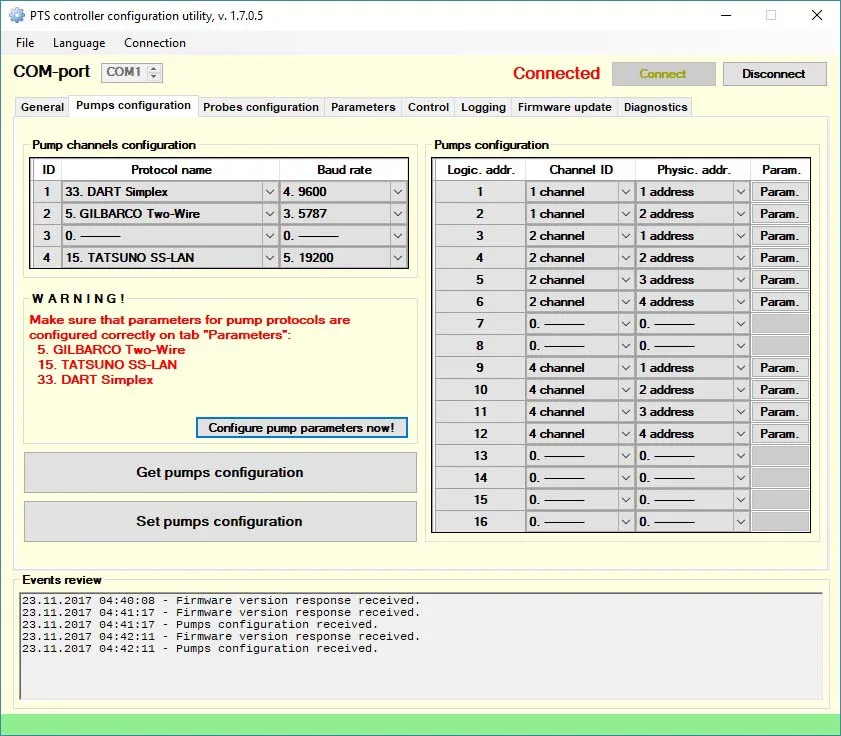Expand GILBARCO Two-Wire protocol dropdown
This screenshot has height=736, width=841.
(x=268, y=214)
